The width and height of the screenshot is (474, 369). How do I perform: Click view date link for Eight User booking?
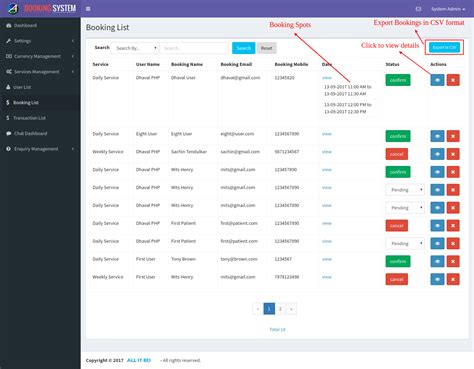tap(327, 134)
